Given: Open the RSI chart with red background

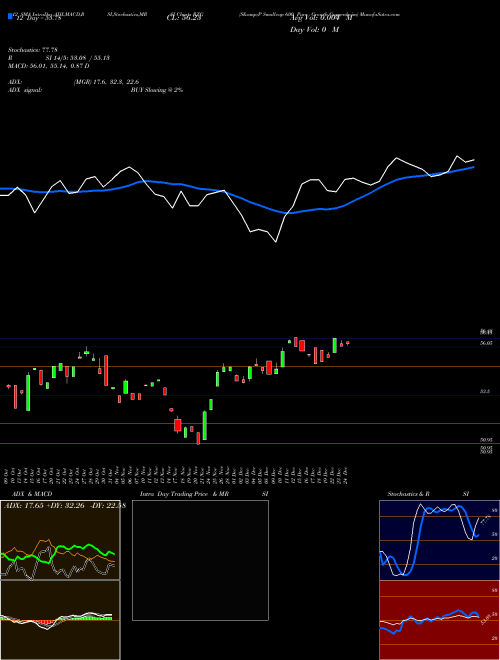Looking at the screenshot, I should [439, 620].
